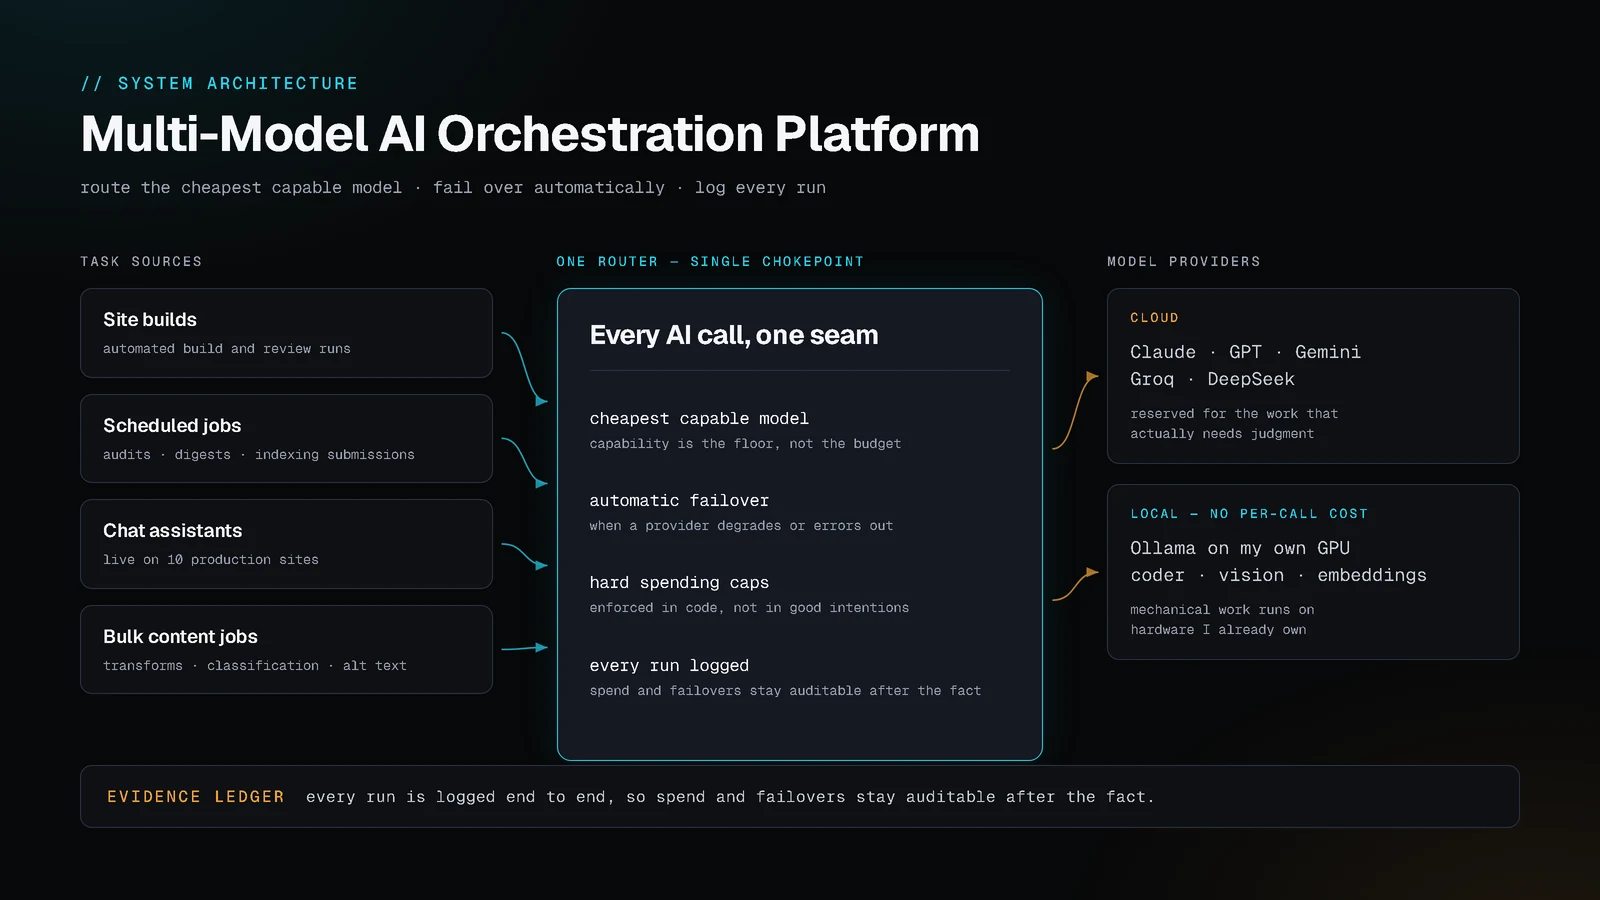Screen dimensions: 1600x900
Task: Click 'Ollama on my own GPU' line
Action: [1240, 548]
